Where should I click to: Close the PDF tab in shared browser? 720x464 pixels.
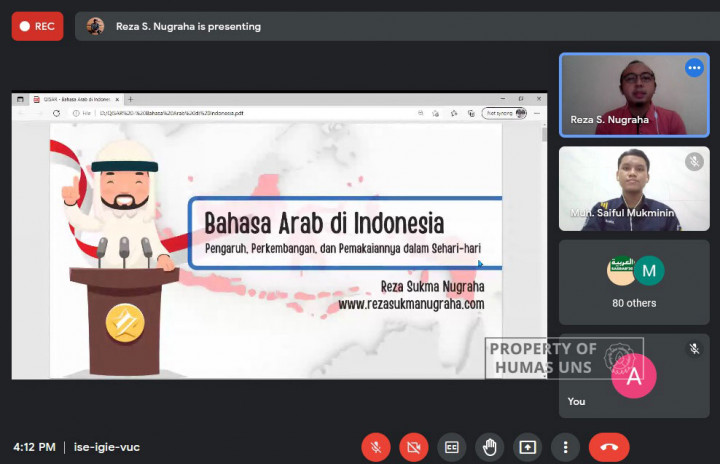coord(117,99)
